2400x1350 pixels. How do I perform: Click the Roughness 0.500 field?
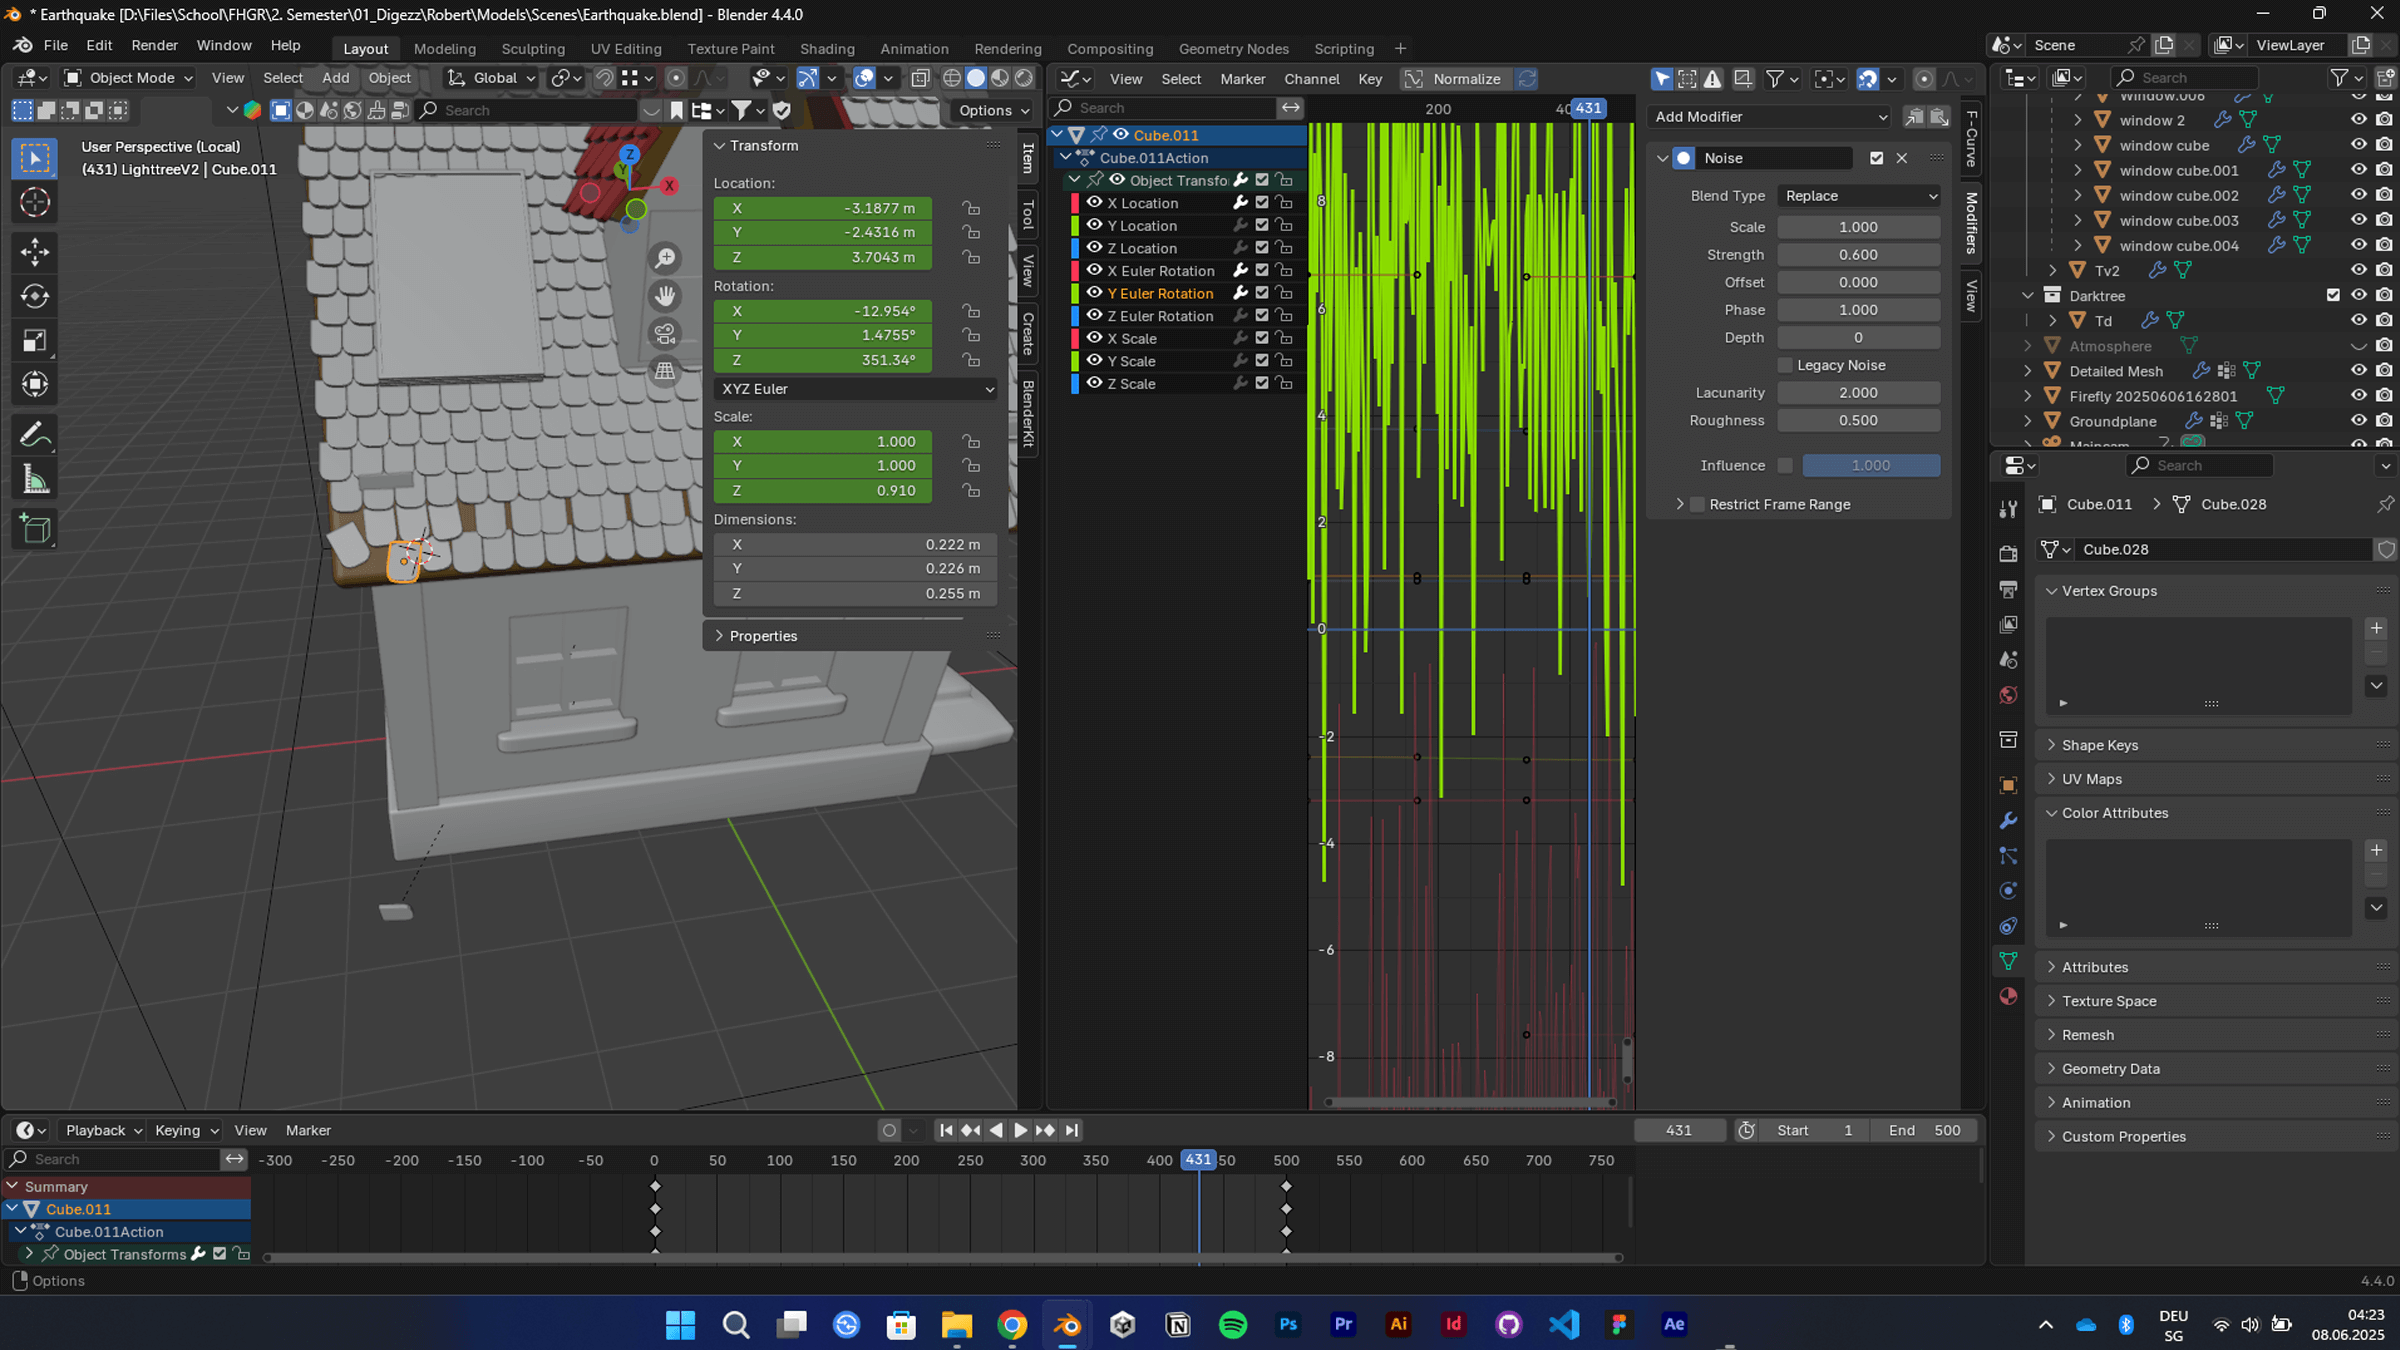1859,421
